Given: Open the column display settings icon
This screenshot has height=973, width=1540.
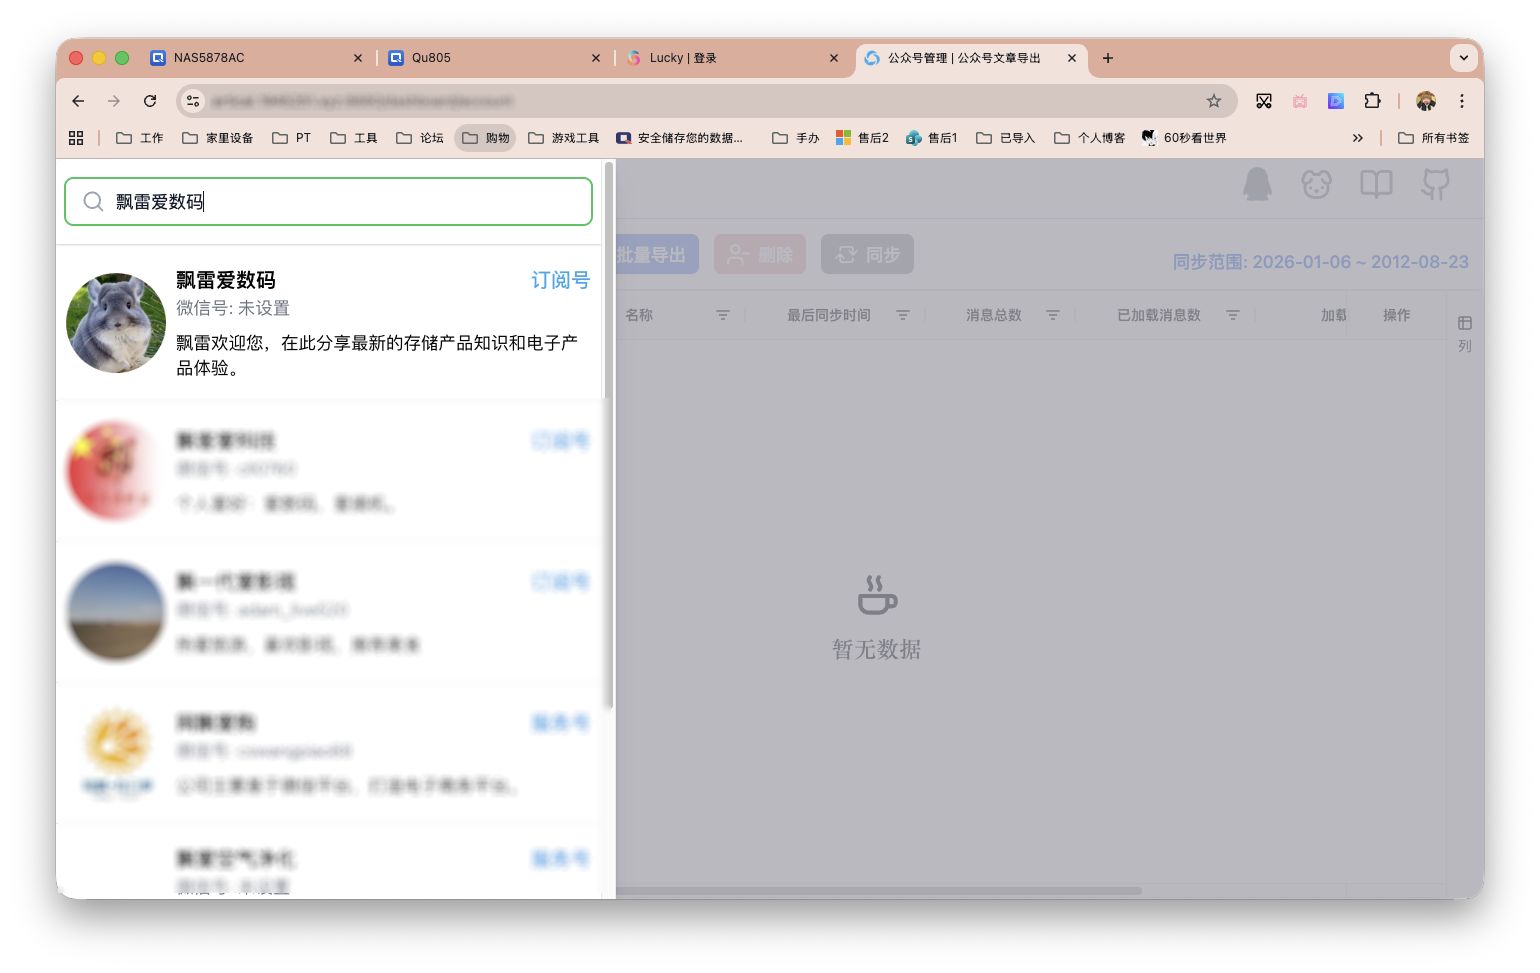Looking at the screenshot, I should pos(1463,325).
